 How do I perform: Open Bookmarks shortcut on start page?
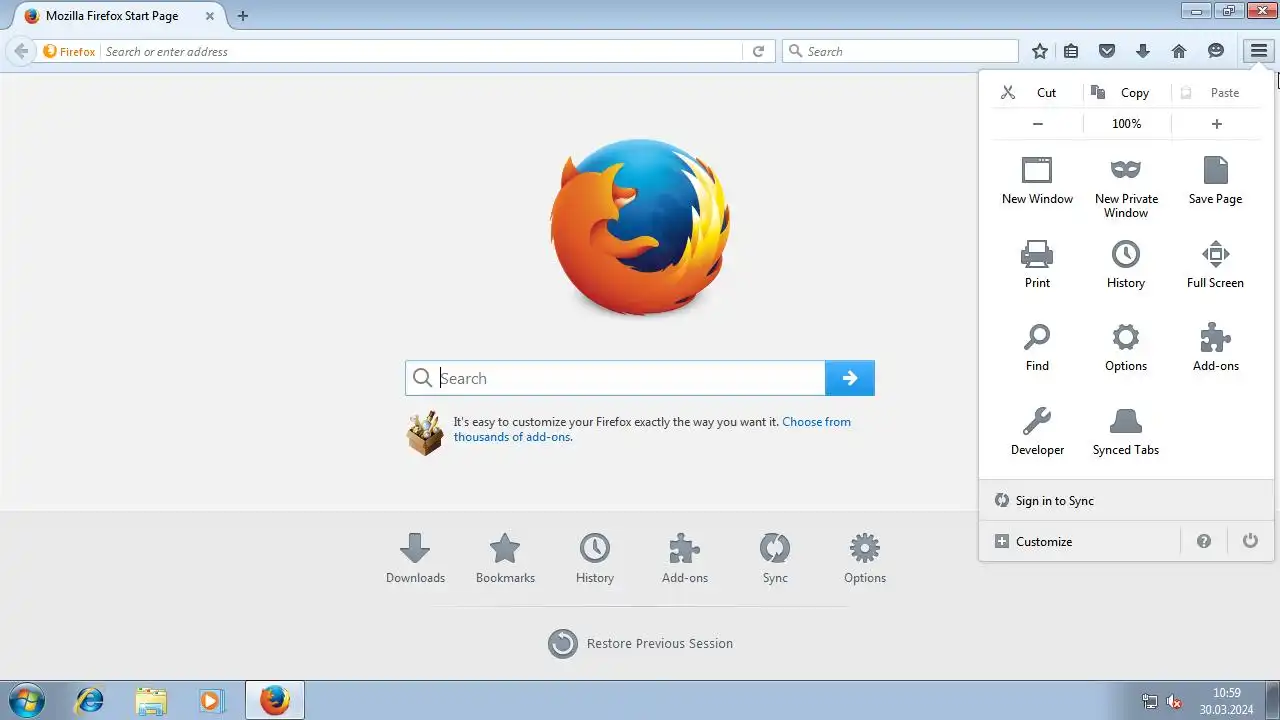pyautogui.click(x=505, y=558)
